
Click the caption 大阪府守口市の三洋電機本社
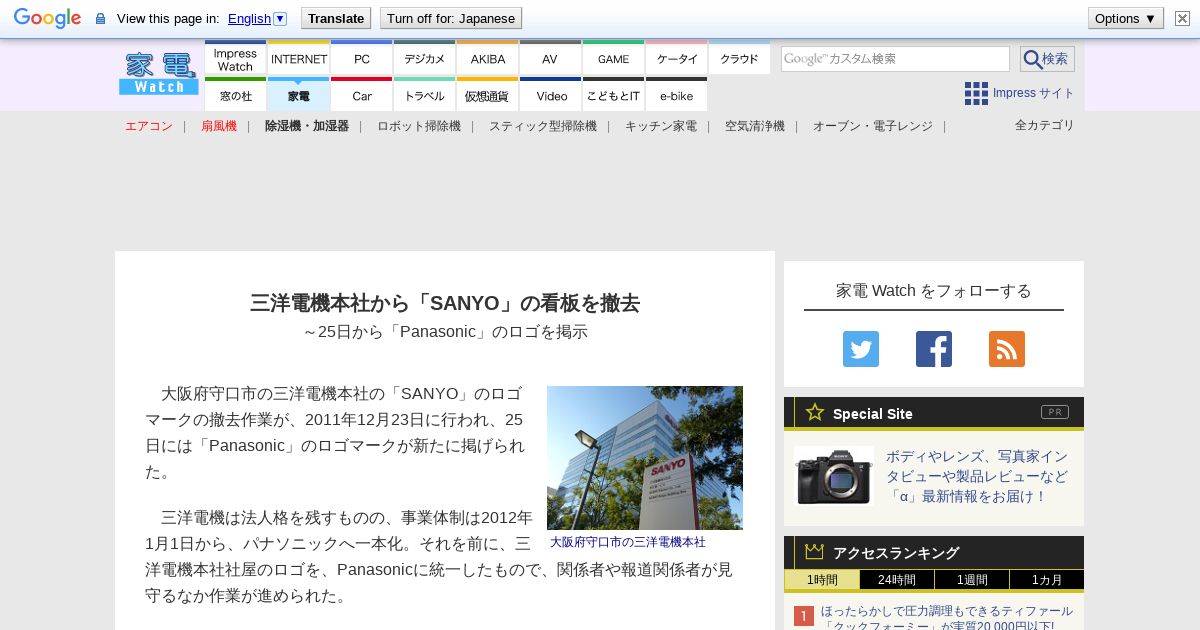coord(628,542)
